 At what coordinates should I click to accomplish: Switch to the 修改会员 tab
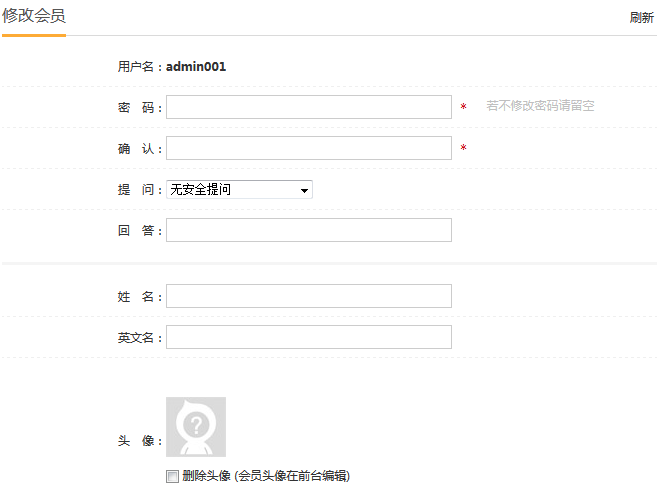pyautogui.click(x=34, y=17)
